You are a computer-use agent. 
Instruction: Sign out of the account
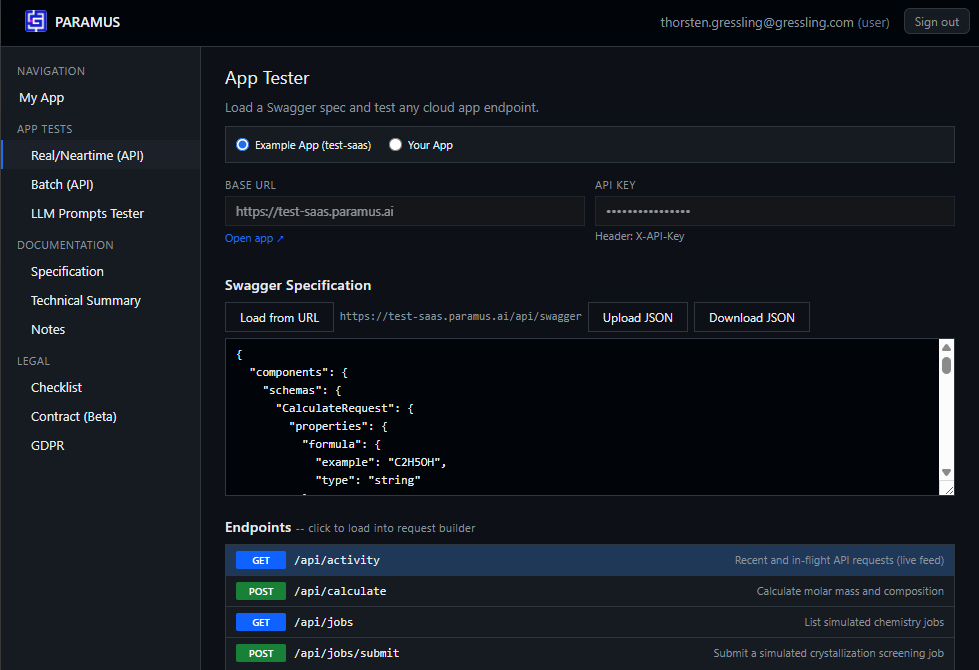click(936, 22)
